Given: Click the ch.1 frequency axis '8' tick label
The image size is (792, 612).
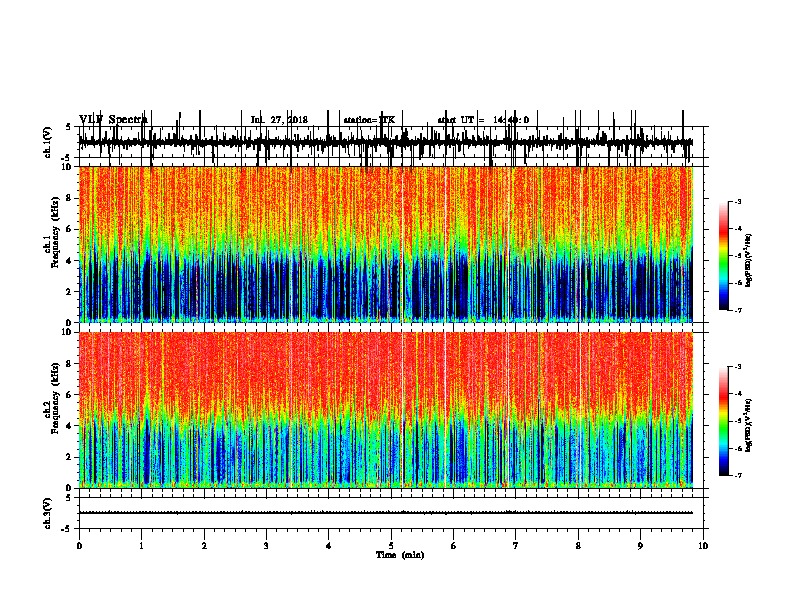Looking at the screenshot, I should click(69, 198).
